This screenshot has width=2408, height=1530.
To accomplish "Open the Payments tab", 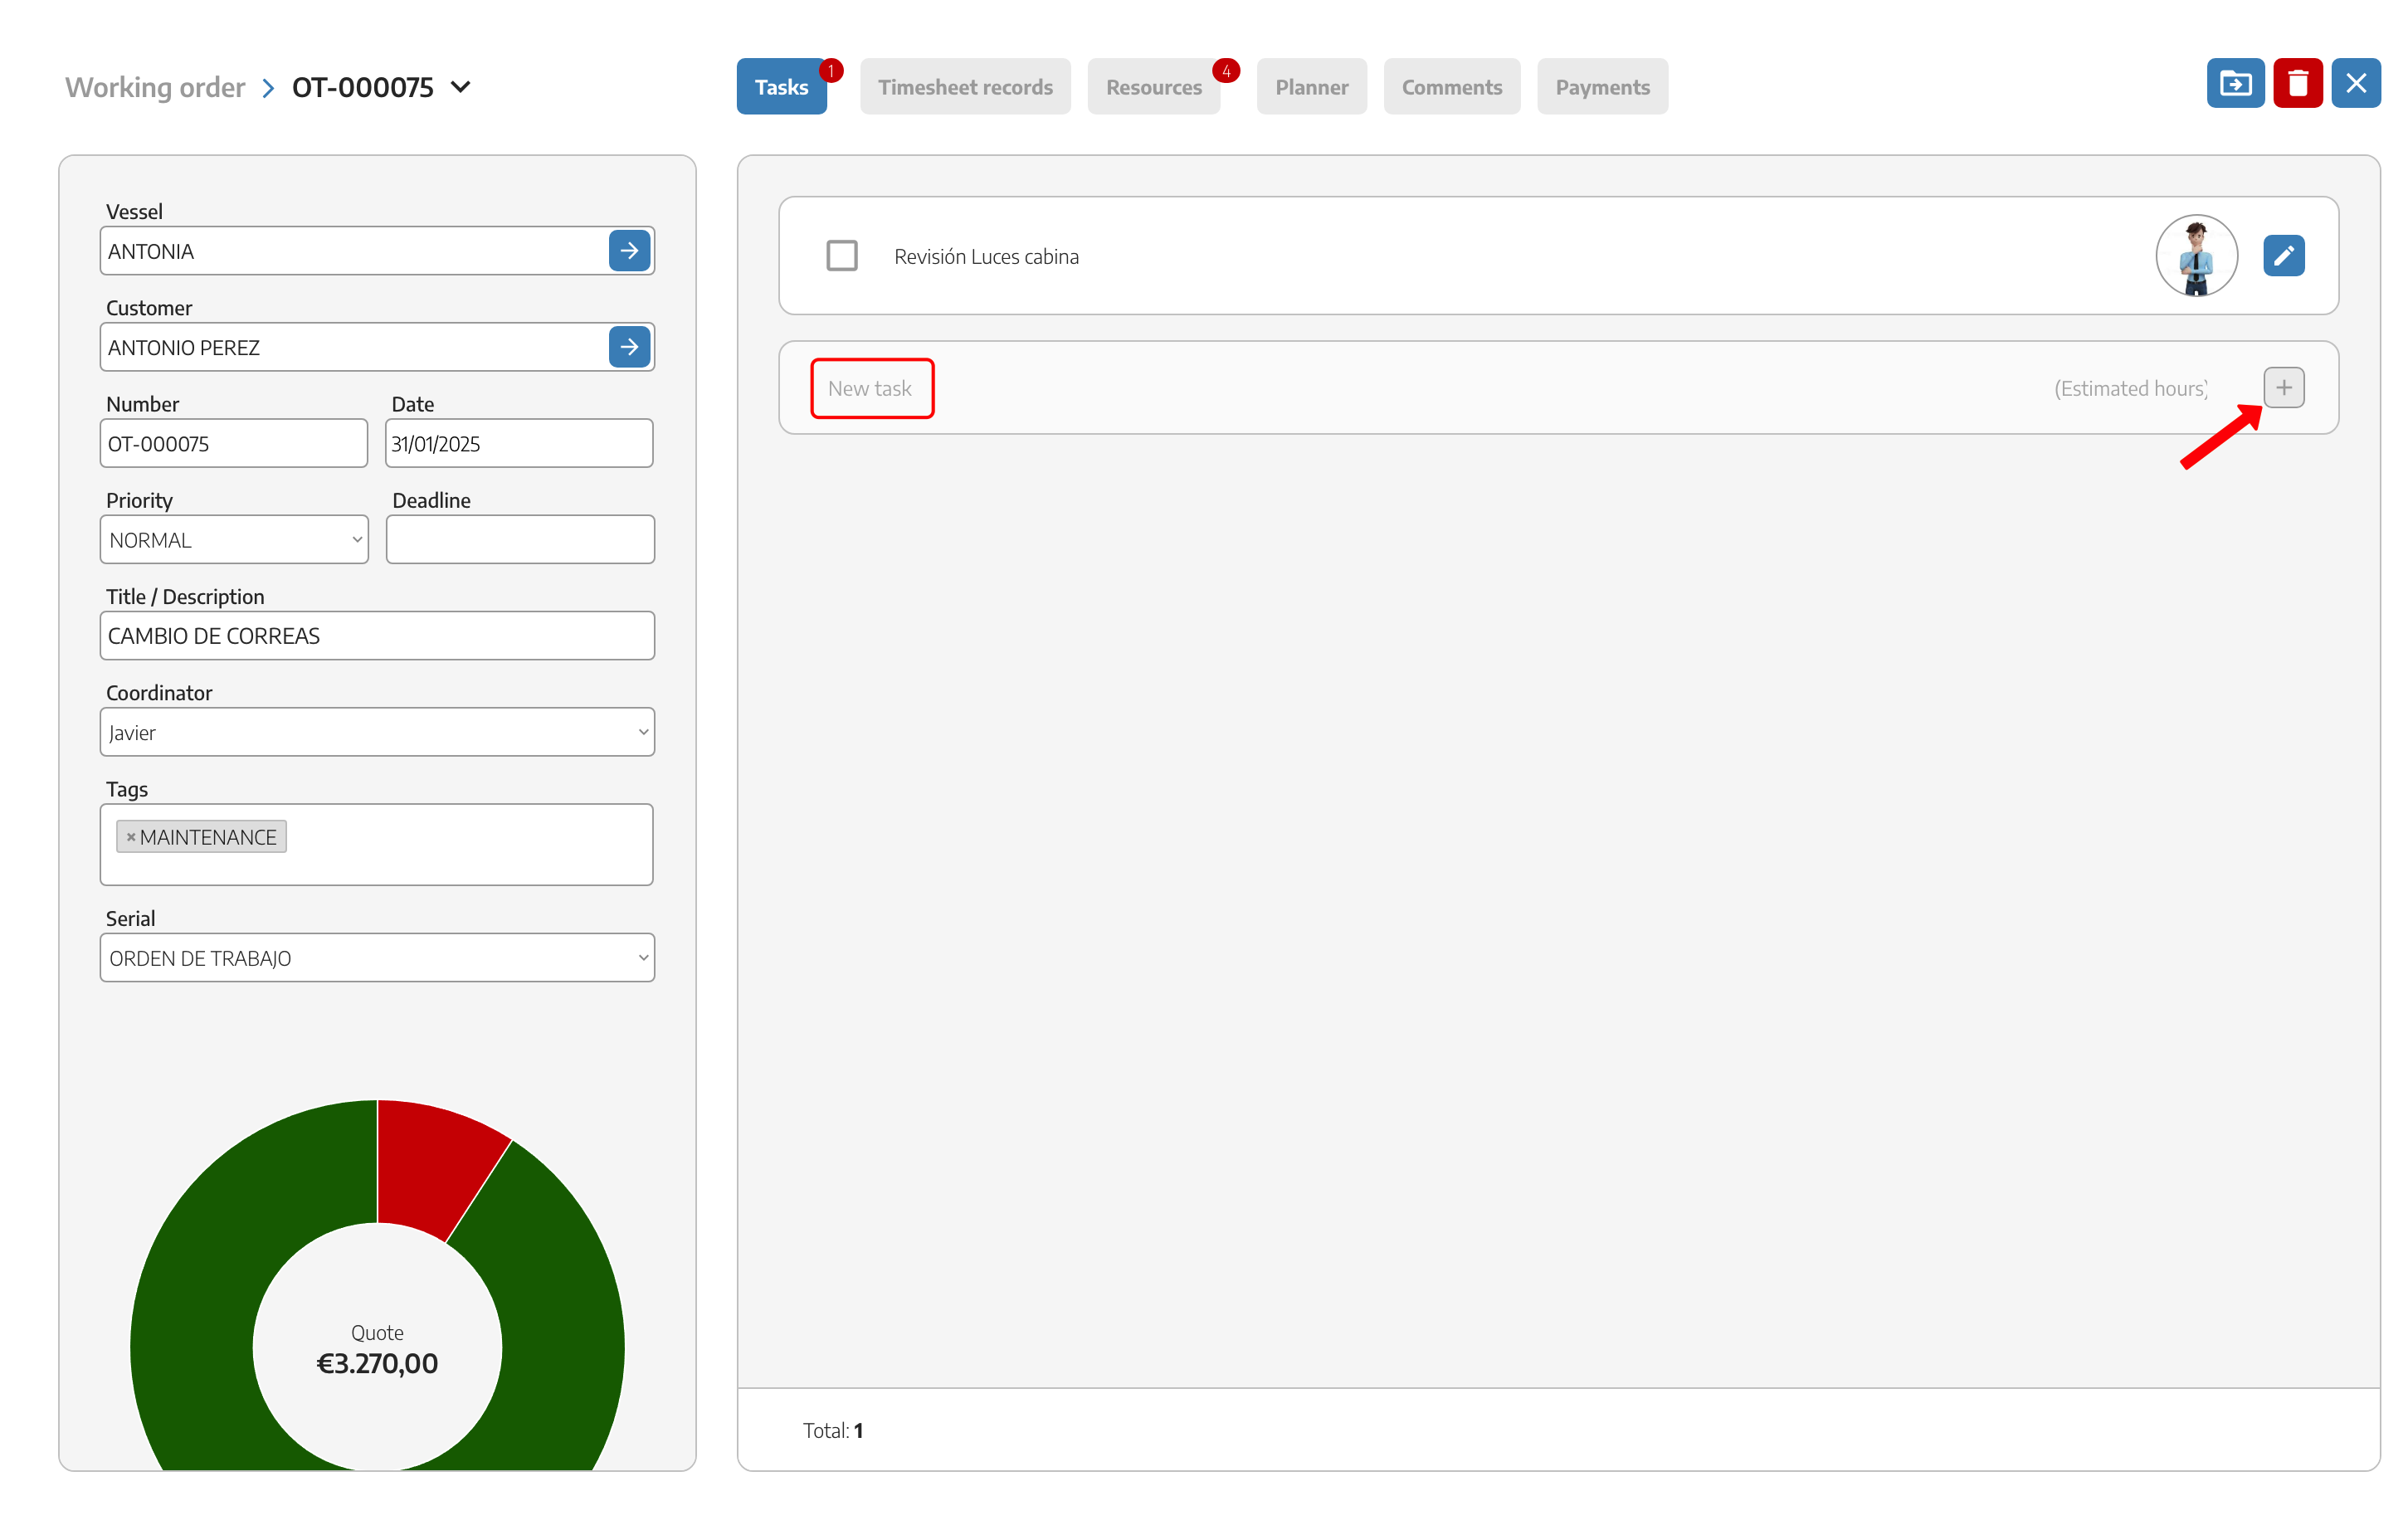I will 1603,87.
